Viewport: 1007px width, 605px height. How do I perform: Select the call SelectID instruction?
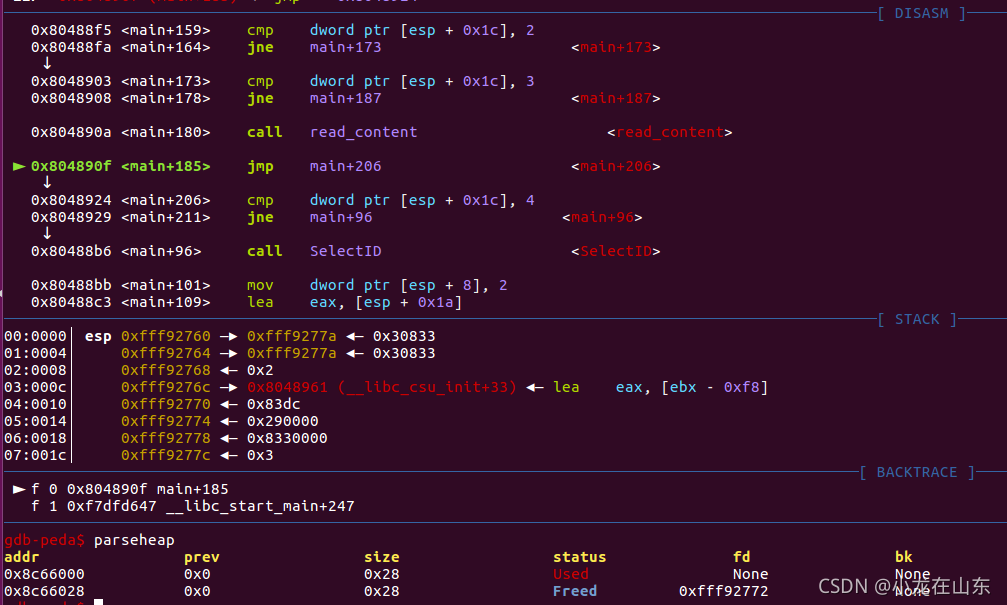[314, 251]
